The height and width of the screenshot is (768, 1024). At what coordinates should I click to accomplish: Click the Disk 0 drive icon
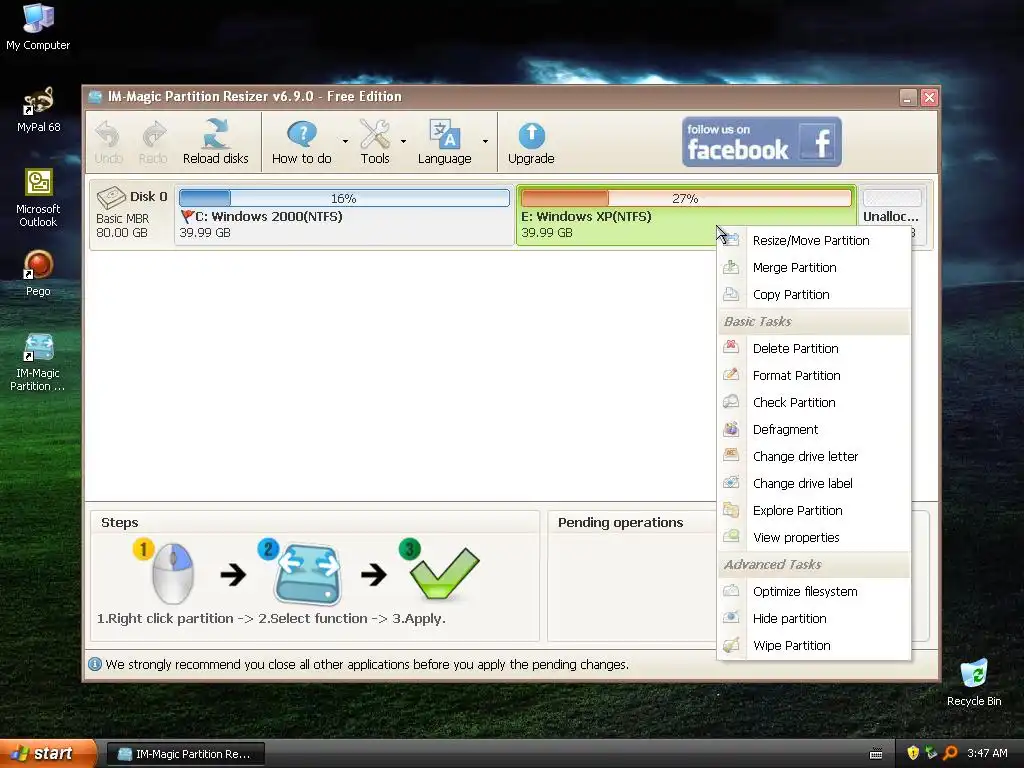point(111,197)
